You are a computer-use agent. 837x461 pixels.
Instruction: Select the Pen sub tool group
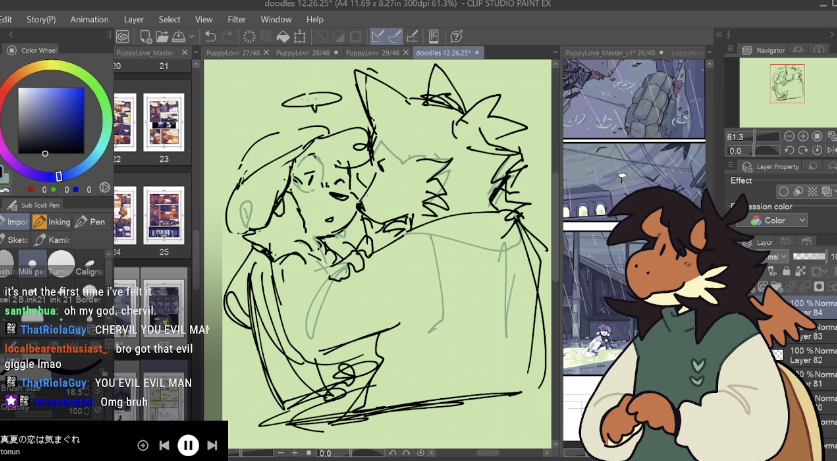pyautogui.click(x=90, y=221)
